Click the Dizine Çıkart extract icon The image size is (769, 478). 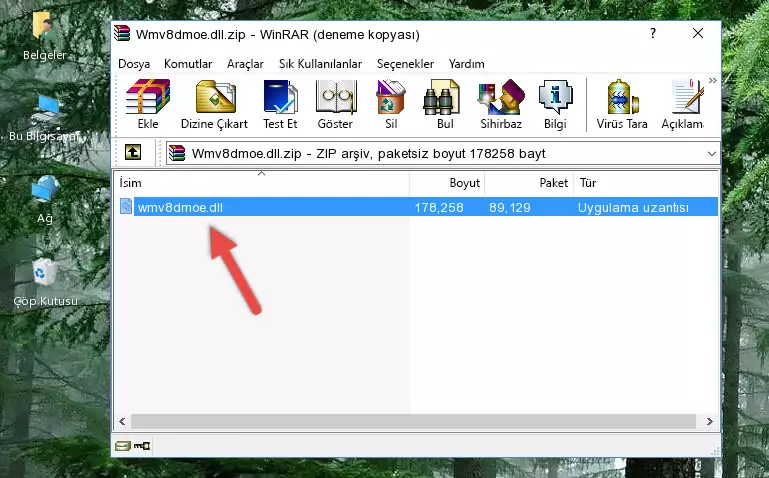pos(214,104)
